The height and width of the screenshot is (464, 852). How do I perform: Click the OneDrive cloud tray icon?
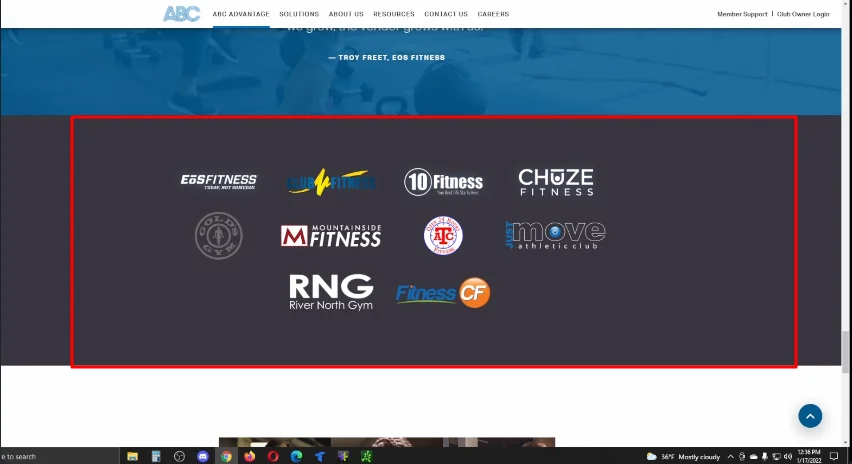pos(753,456)
